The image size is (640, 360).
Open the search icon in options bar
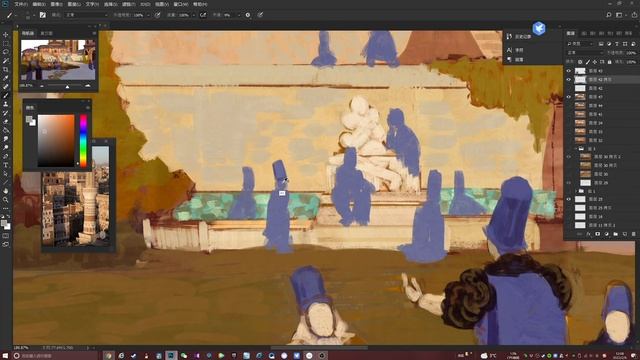(x=609, y=15)
